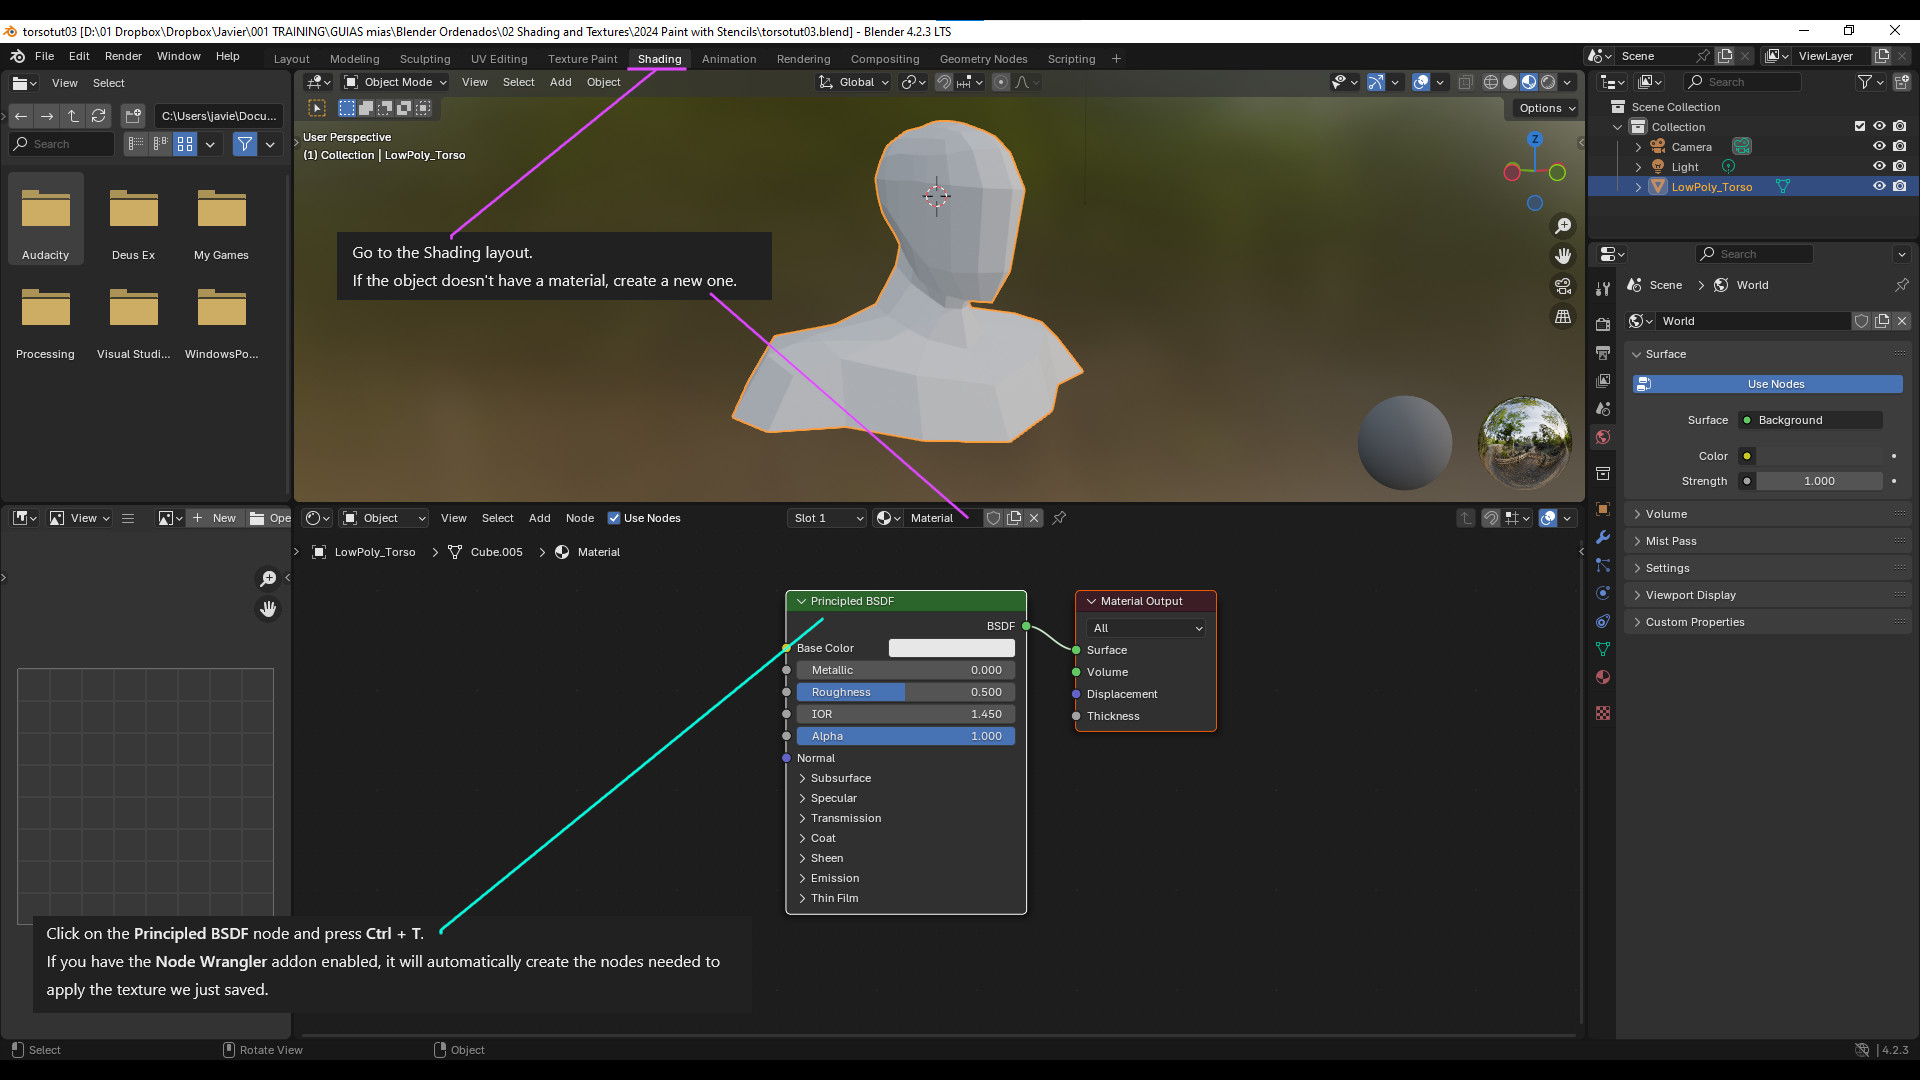
Task: Disable LowPoly_Torso render camera toggle
Action: 1899,186
